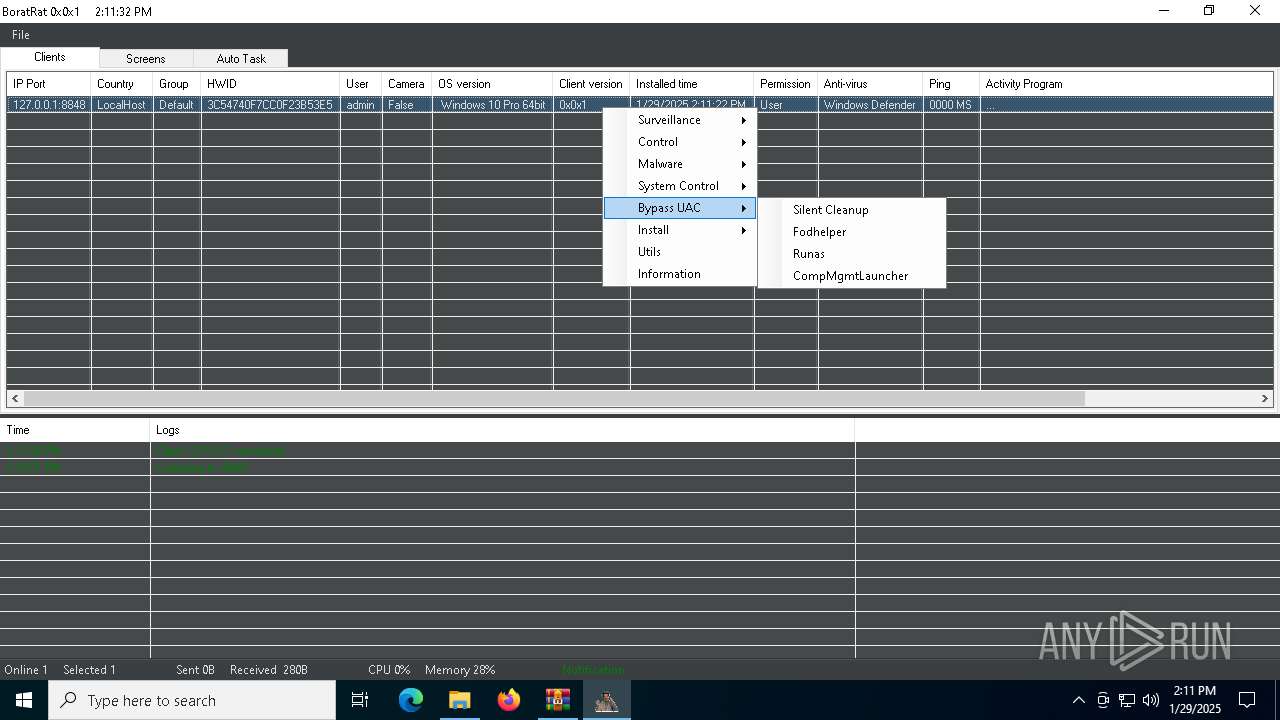Open the Control submenu

[680, 142]
